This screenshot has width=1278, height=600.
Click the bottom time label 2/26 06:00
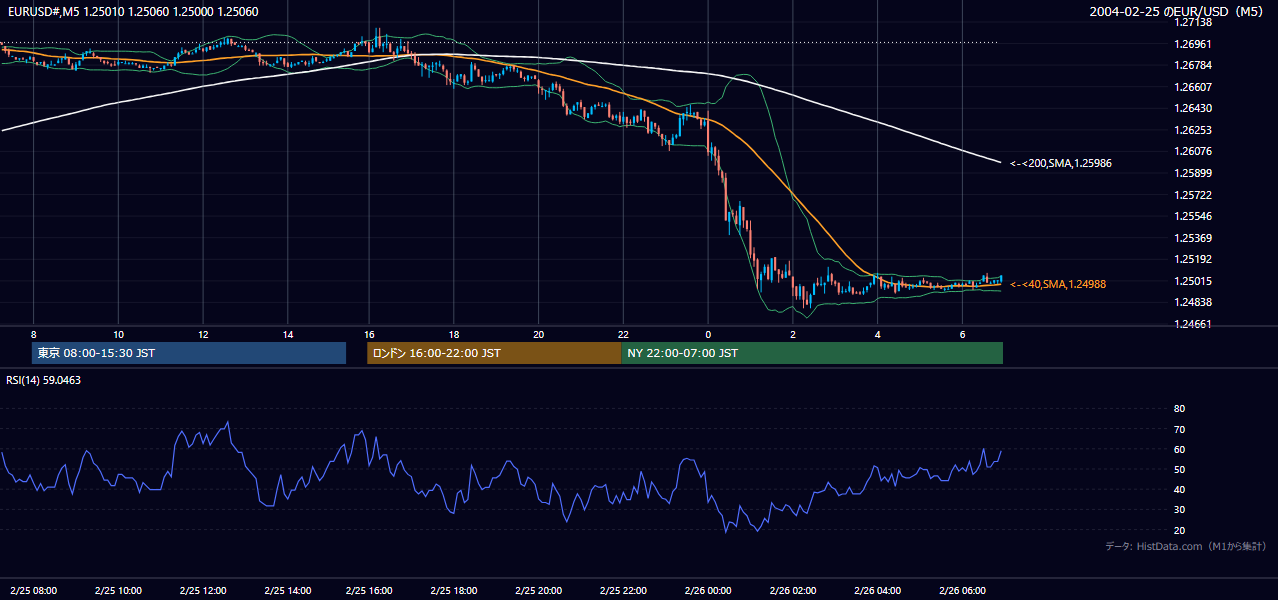(x=963, y=590)
